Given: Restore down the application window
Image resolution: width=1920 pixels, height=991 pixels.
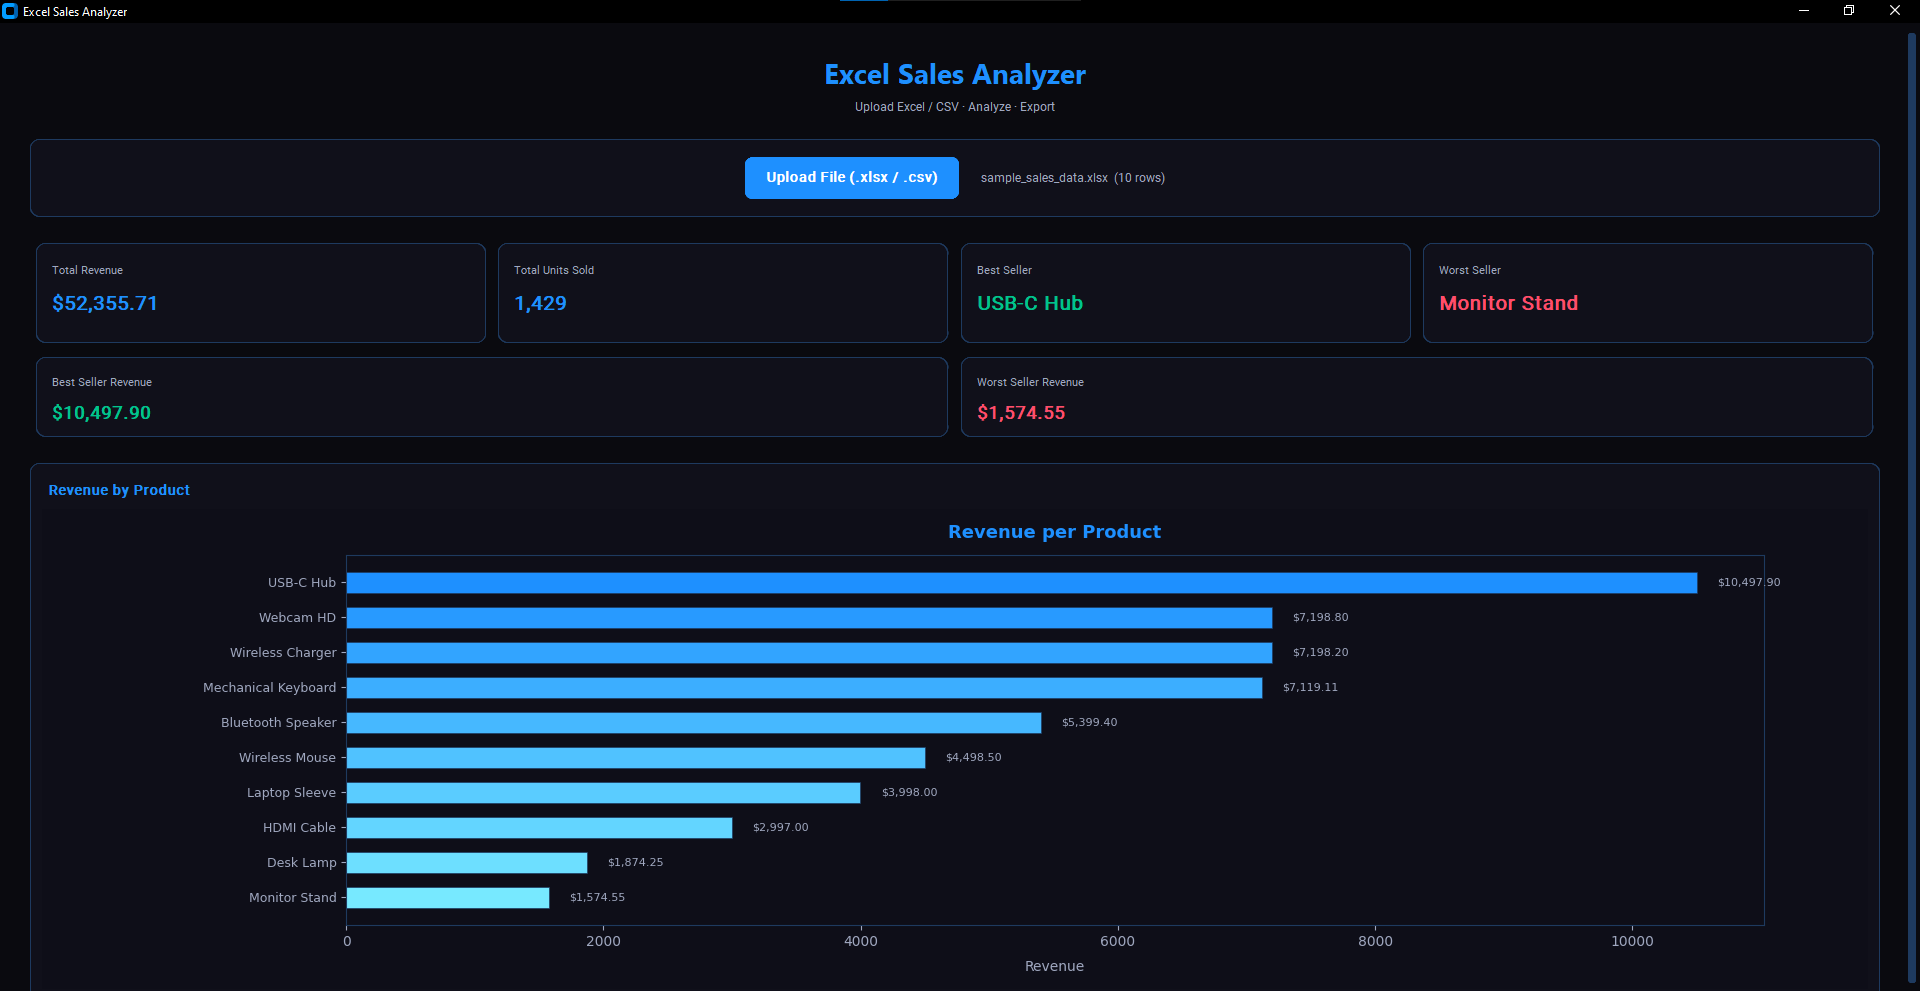Looking at the screenshot, I should tap(1848, 11).
